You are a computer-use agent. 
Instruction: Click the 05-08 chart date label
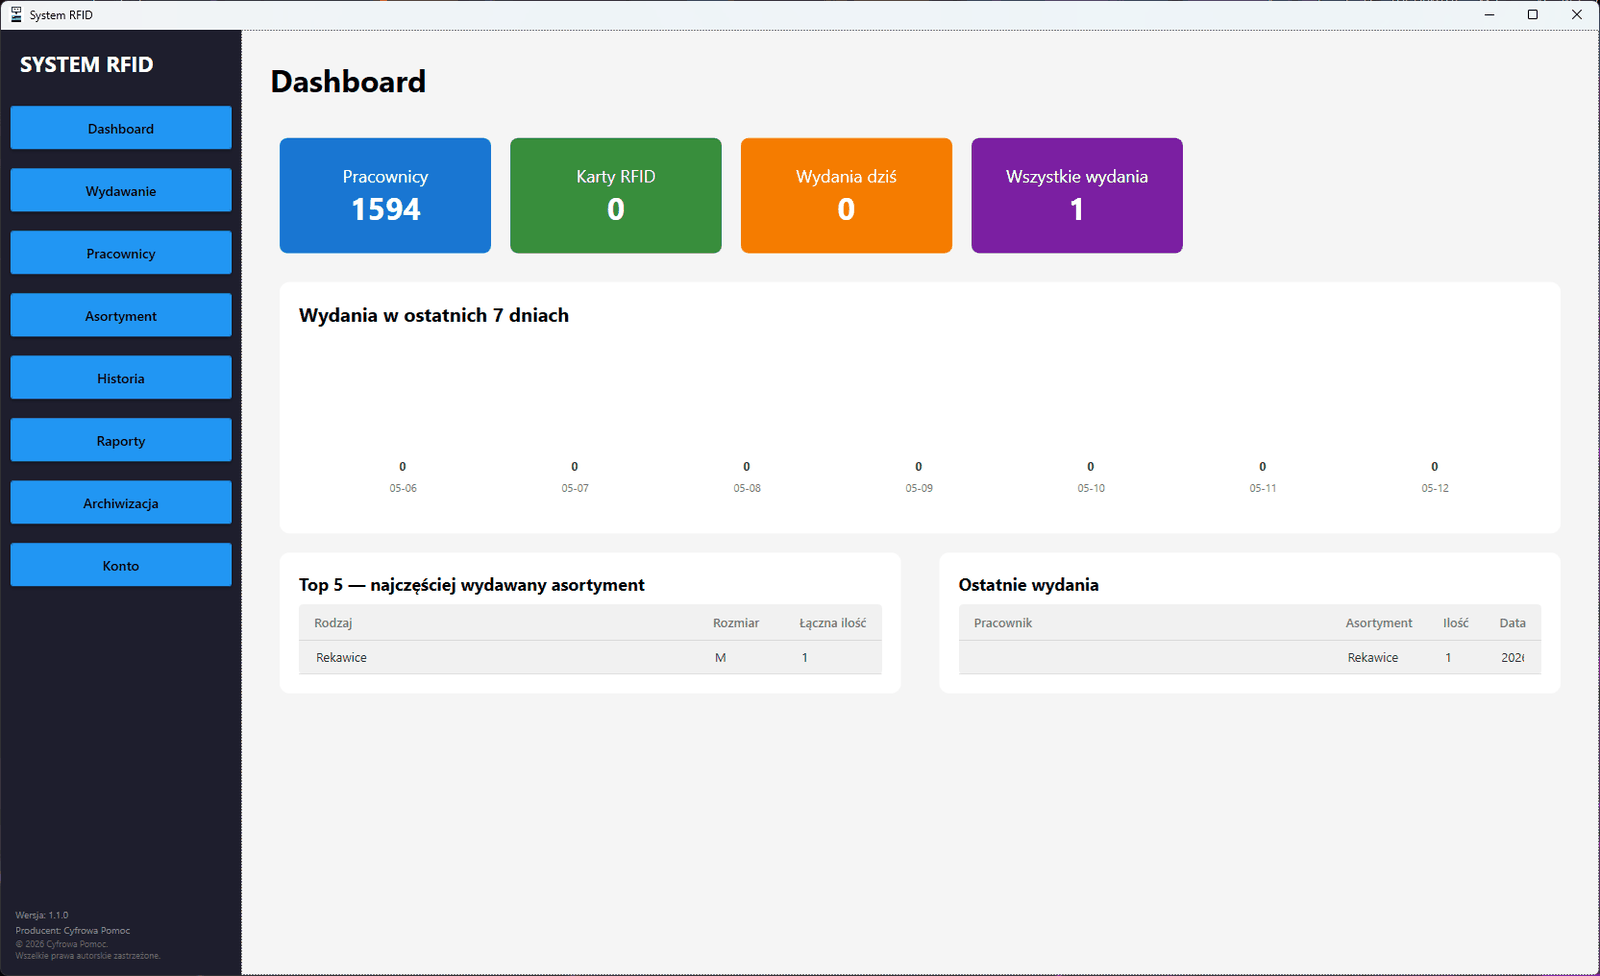pyautogui.click(x=747, y=488)
